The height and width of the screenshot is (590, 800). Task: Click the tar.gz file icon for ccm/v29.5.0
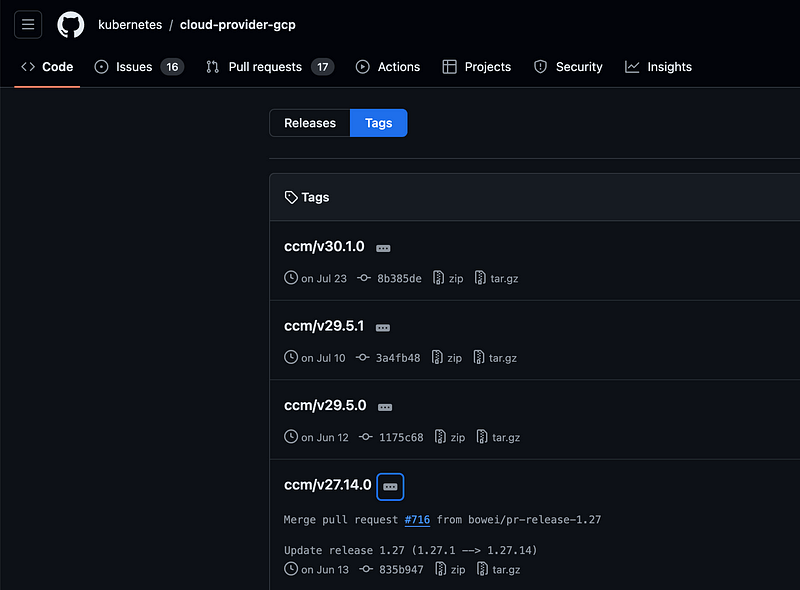pos(482,437)
